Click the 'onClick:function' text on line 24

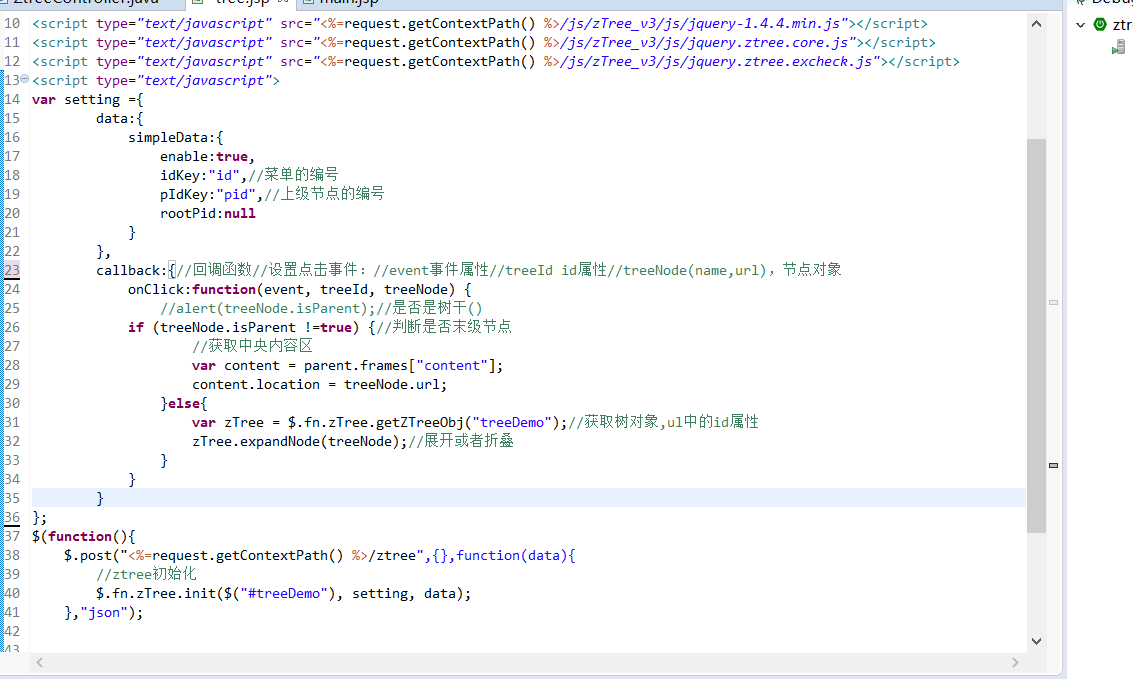tap(191, 290)
